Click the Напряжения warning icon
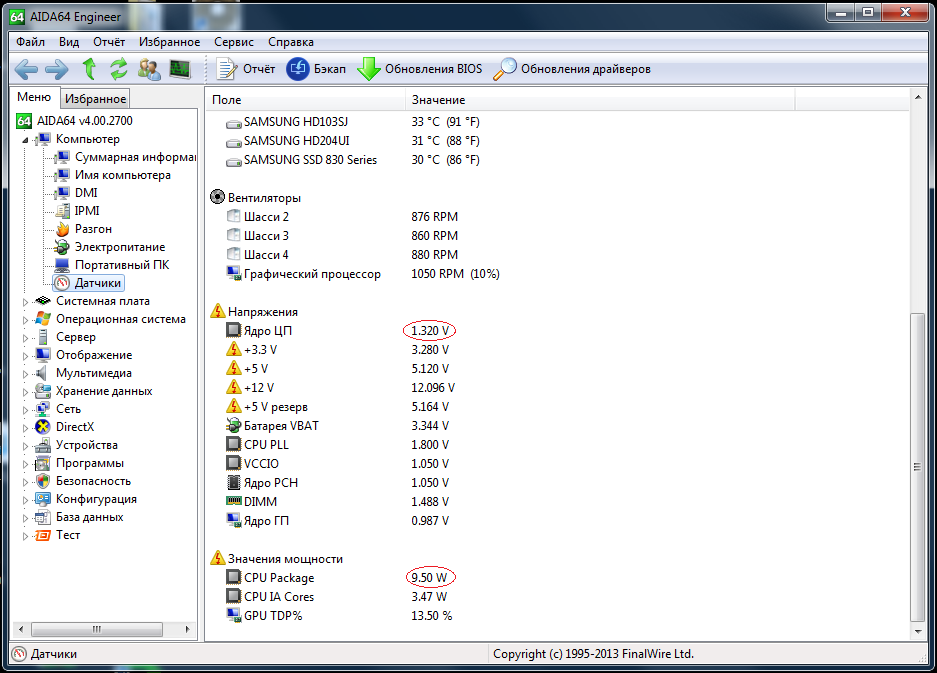 coord(218,311)
